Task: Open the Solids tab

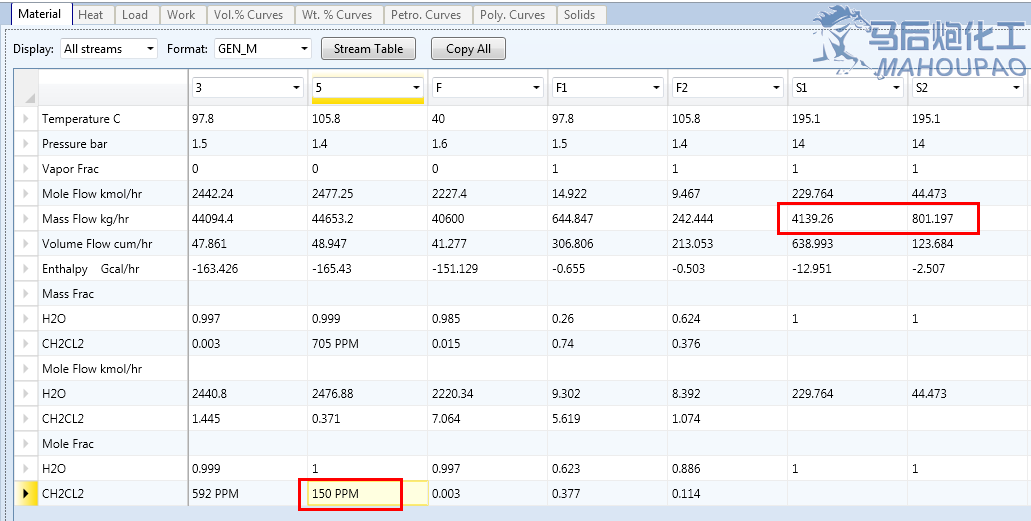Action: click(x=579, y=14)
